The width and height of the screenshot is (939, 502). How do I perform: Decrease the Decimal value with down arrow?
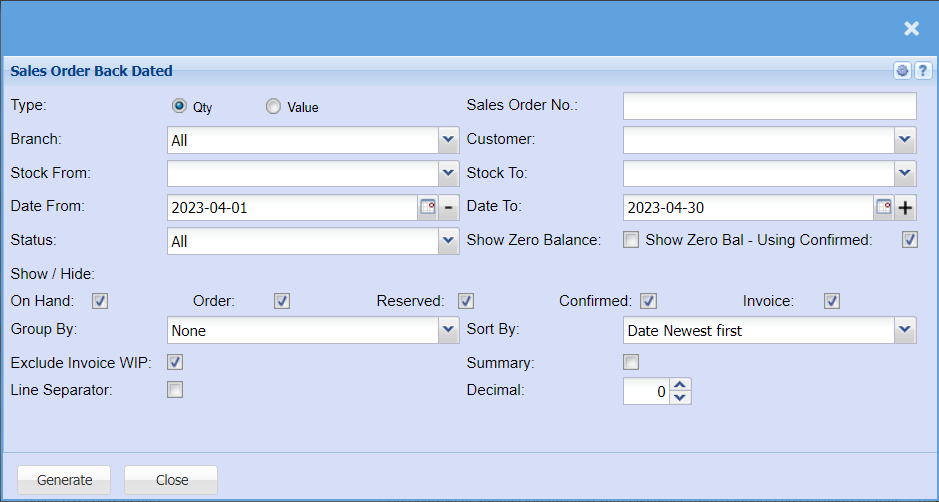680,397
